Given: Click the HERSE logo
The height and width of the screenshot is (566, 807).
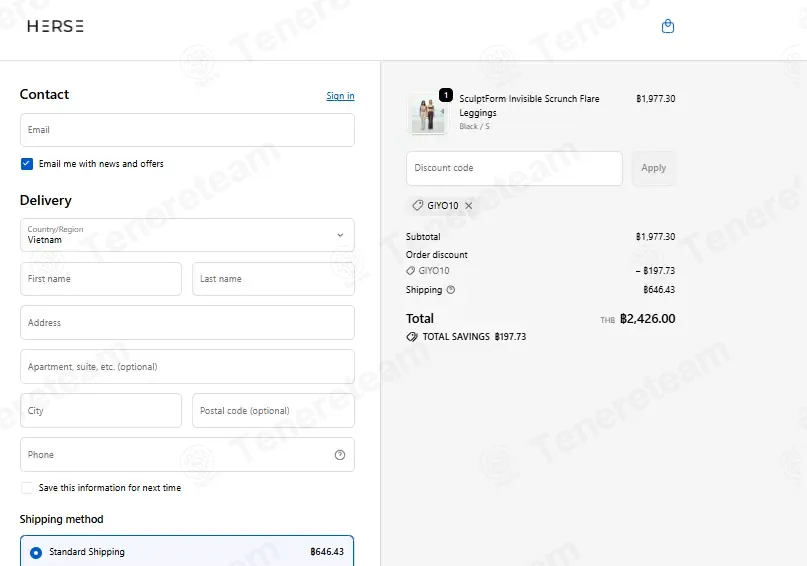Looking at the screenshot, I should click(56, 26).
